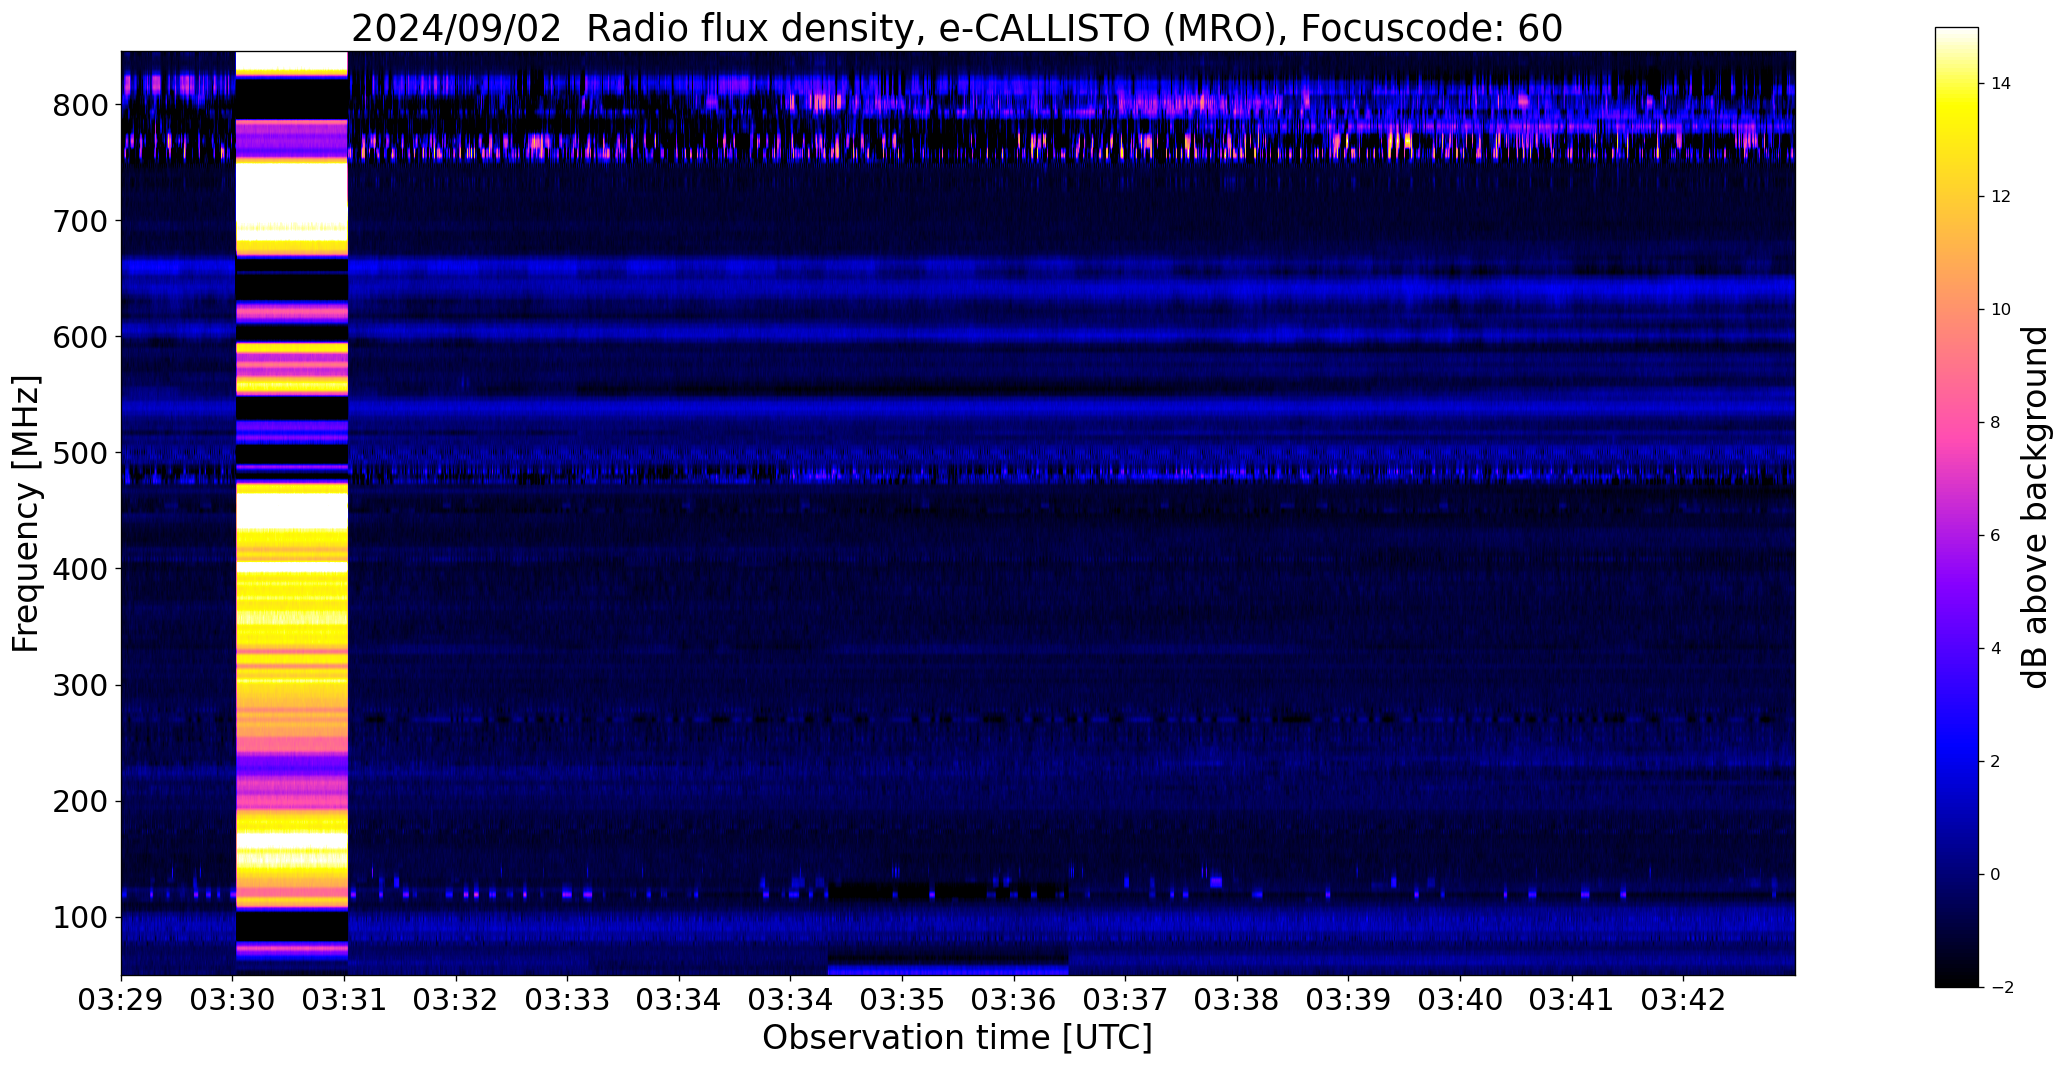Screen dimensions: 2066x1067
Task: Click the 03:33 time tick label
Action: (x=568, y=1001)
